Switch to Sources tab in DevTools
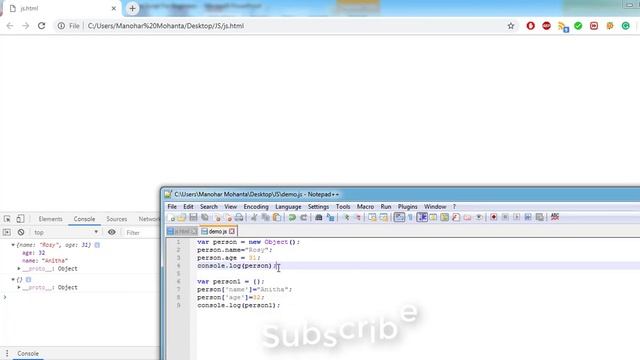Viewport: 640px width, 360px height. pyautogui.click(x=117, y=219)
